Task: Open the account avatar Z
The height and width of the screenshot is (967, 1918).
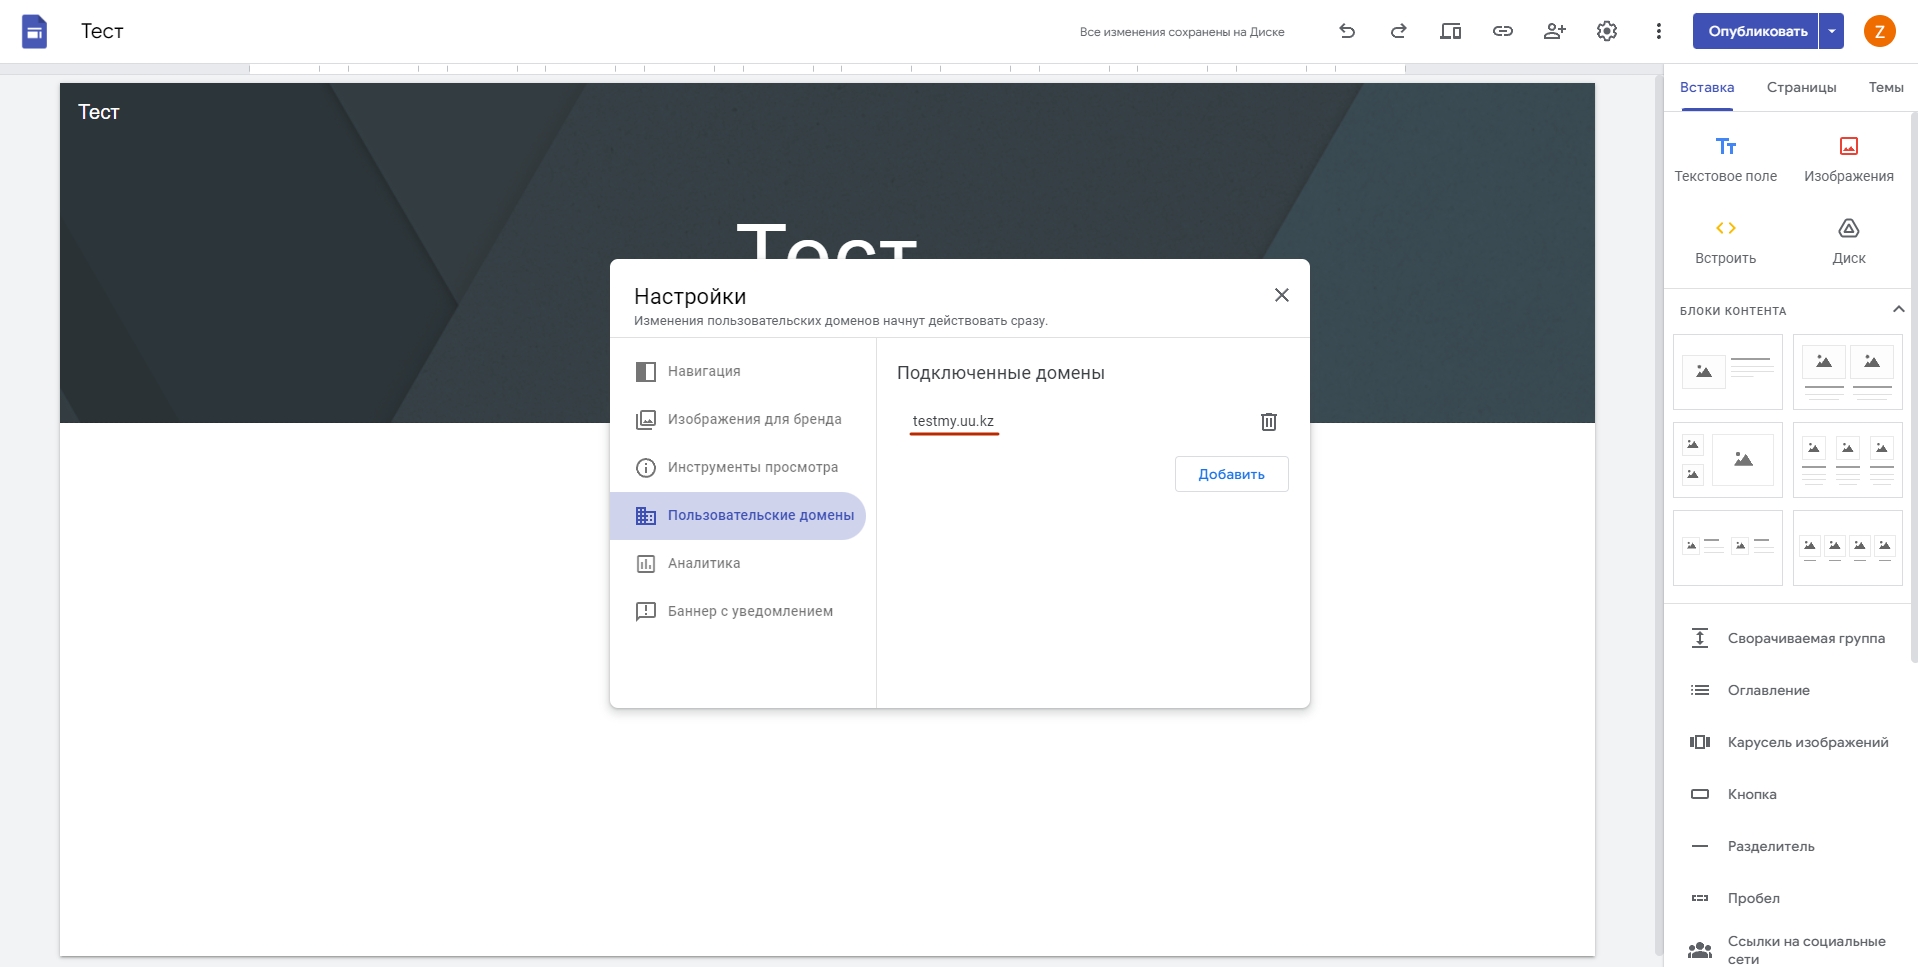Action: (x=1880, y=31)
